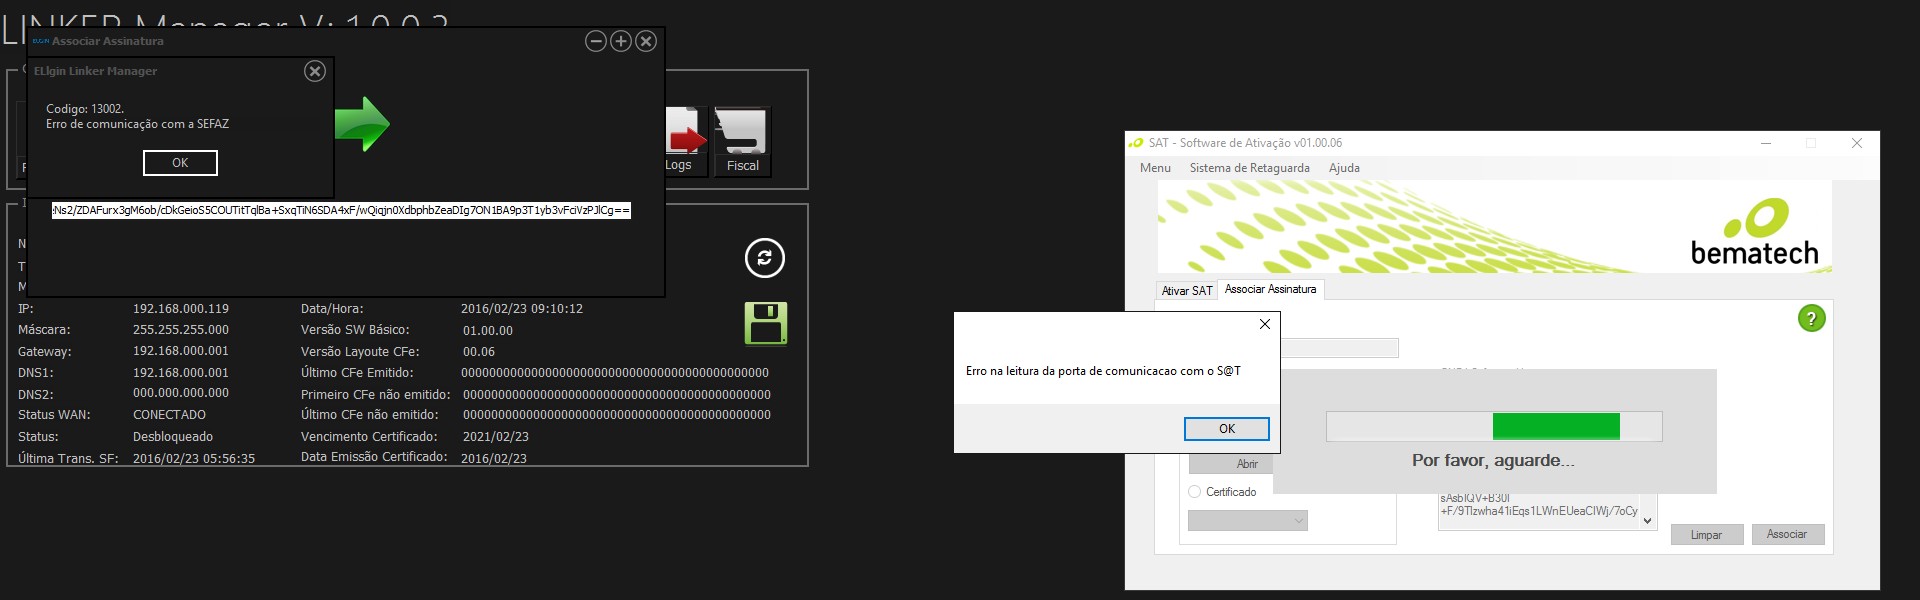
Task: Open the Sistema de Retaguarda menu
Action: (x=1249, y=168)
